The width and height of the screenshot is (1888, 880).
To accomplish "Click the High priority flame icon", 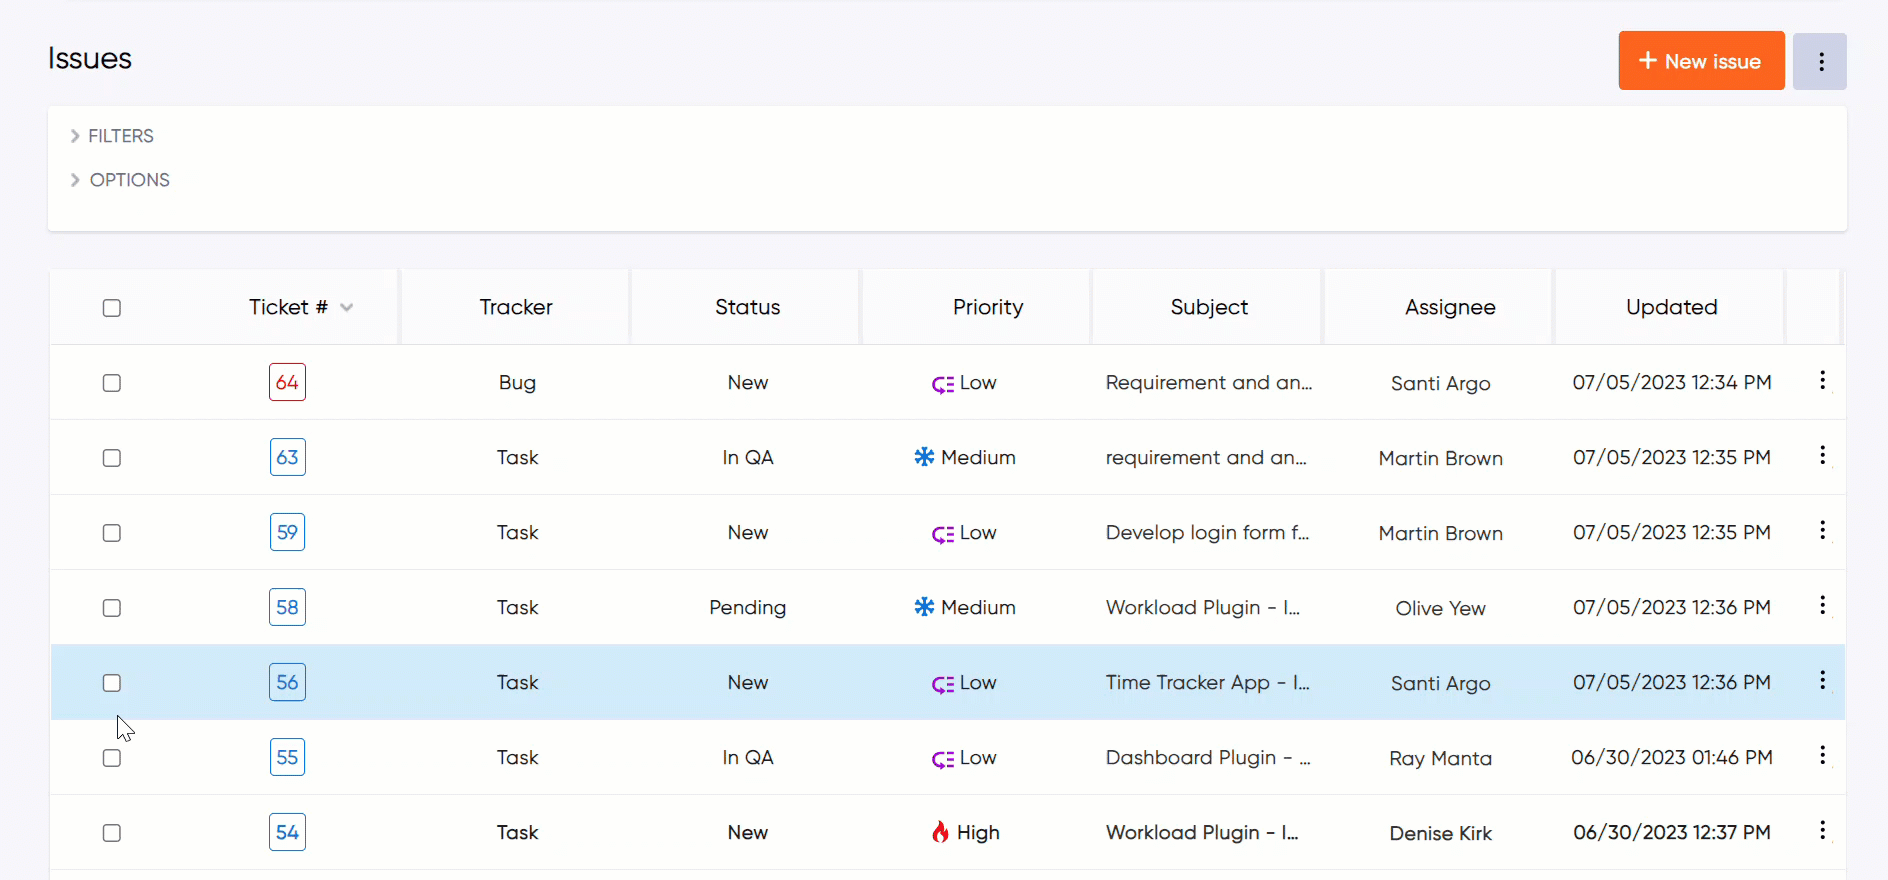I will (940, 832).
